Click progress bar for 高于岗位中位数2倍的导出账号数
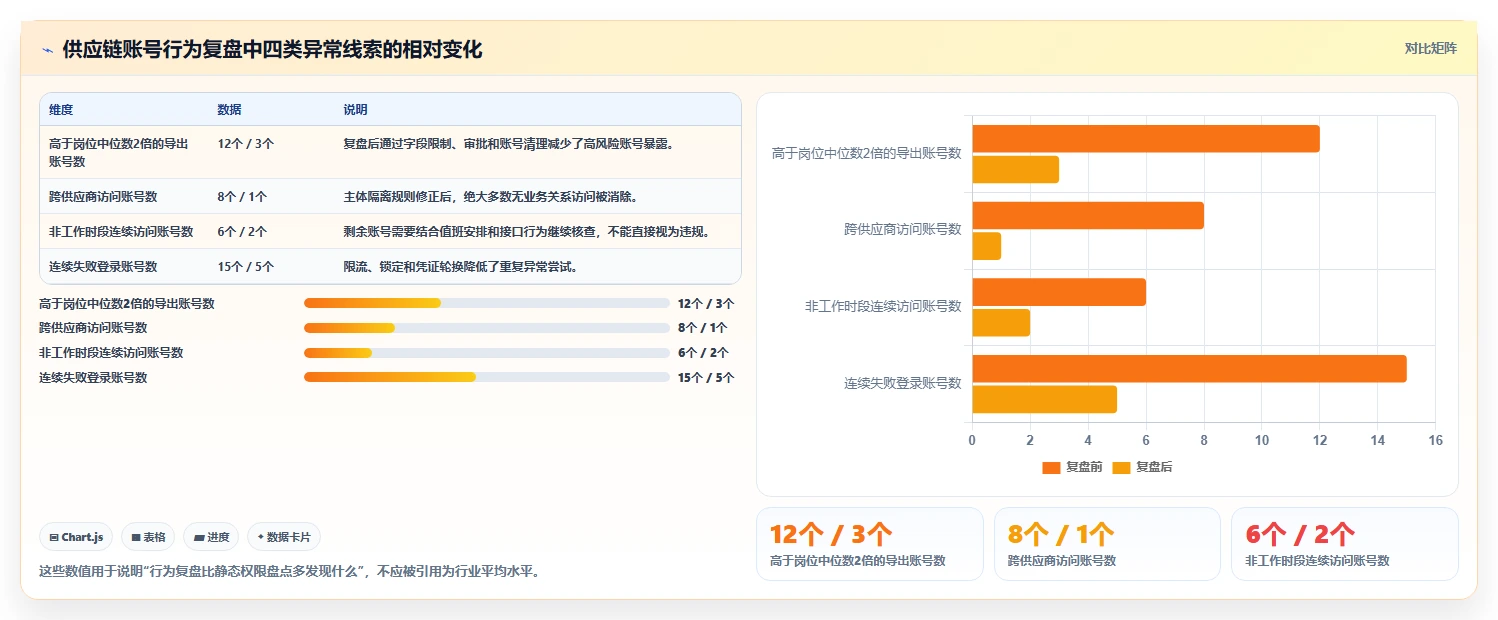The height and width of the screenshot is (620, 1498). (x=487, y=303)
